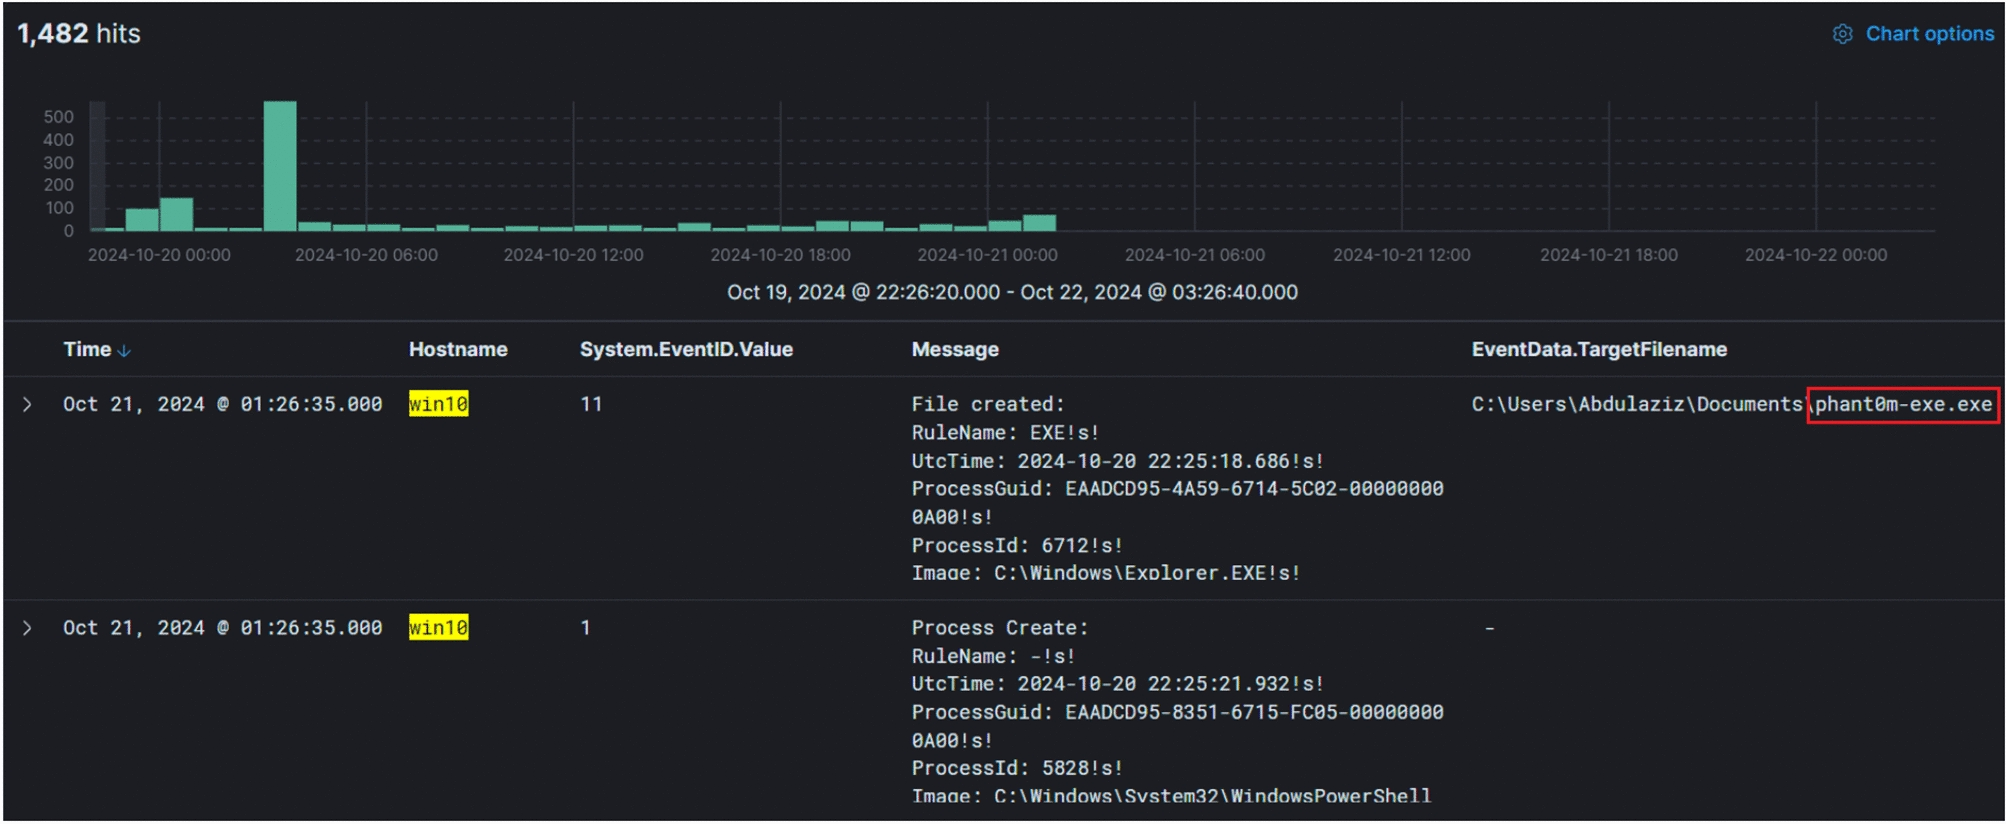This screenshot has height=824, width=2006.
Task: Click the 1,482 hits counter
Action: pyautogui.click(x=79, y=34)
